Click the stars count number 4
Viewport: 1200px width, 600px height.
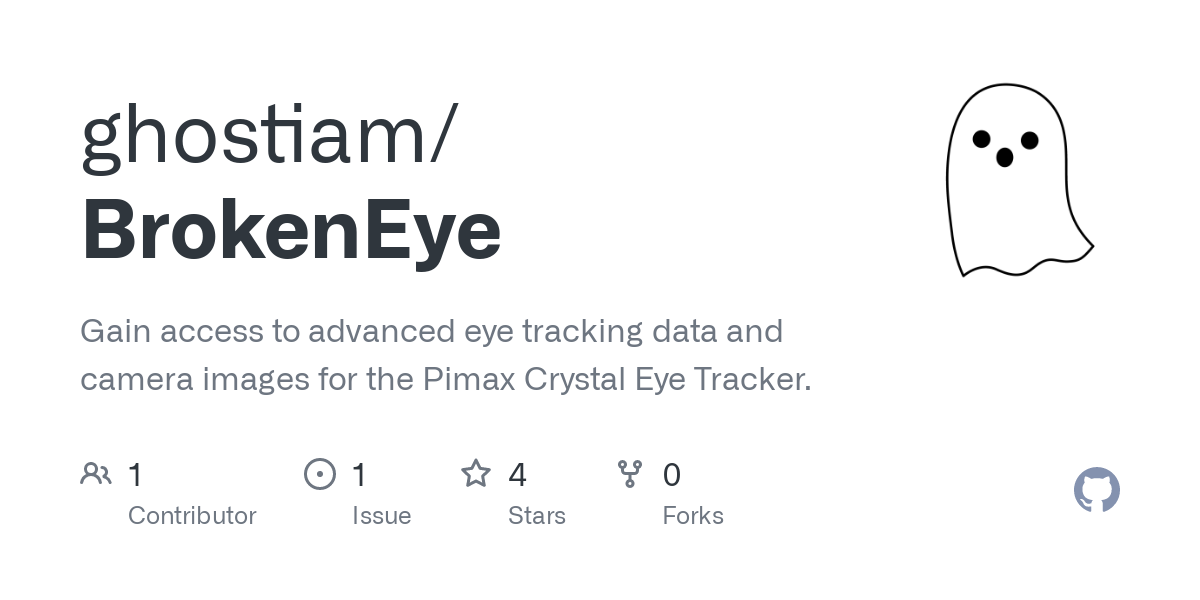point(517,475)
